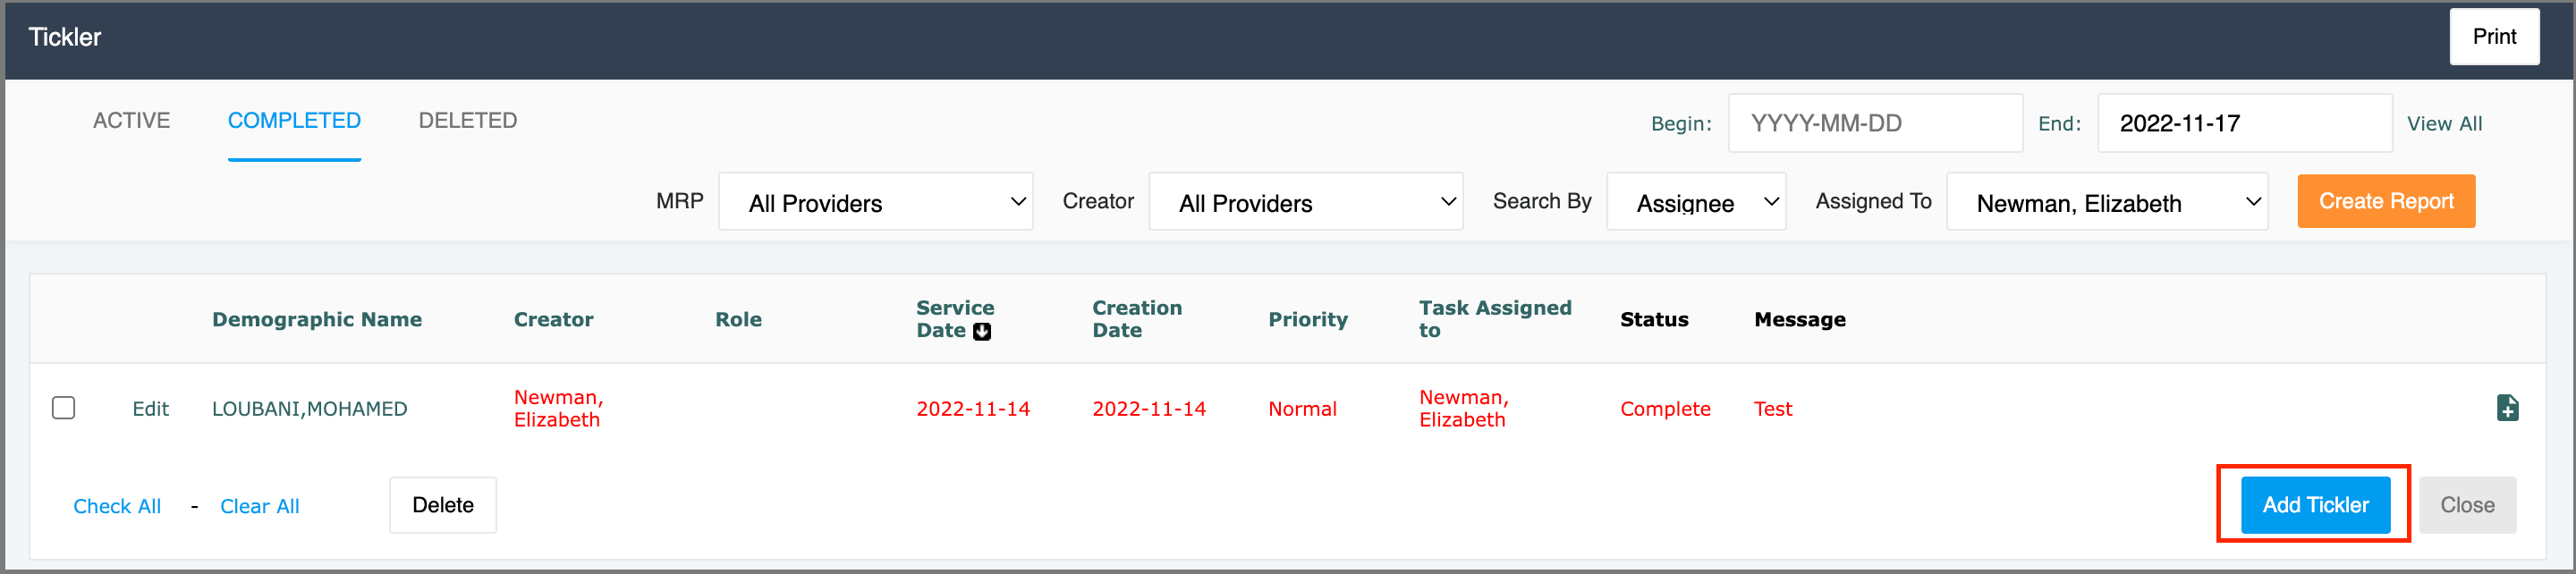
Task: Switch to the DELETED tab
Action: pyautogui.click(x=467, y=121)
